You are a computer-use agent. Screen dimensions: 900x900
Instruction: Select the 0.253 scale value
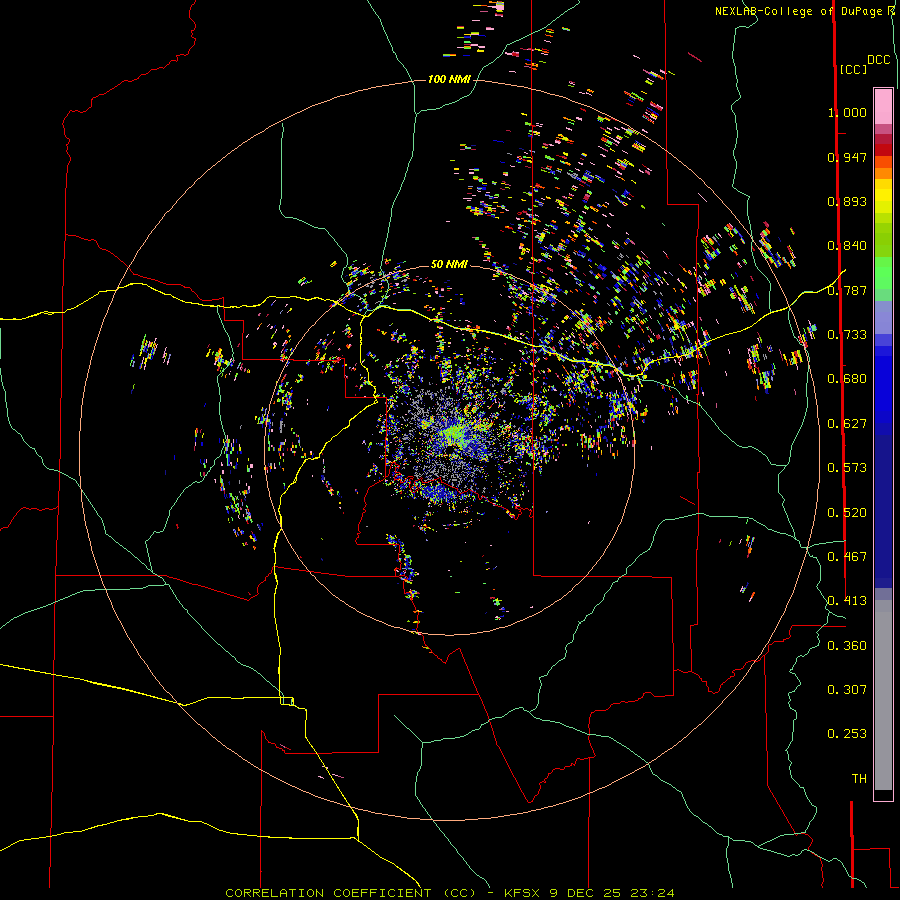click(847, 734)
